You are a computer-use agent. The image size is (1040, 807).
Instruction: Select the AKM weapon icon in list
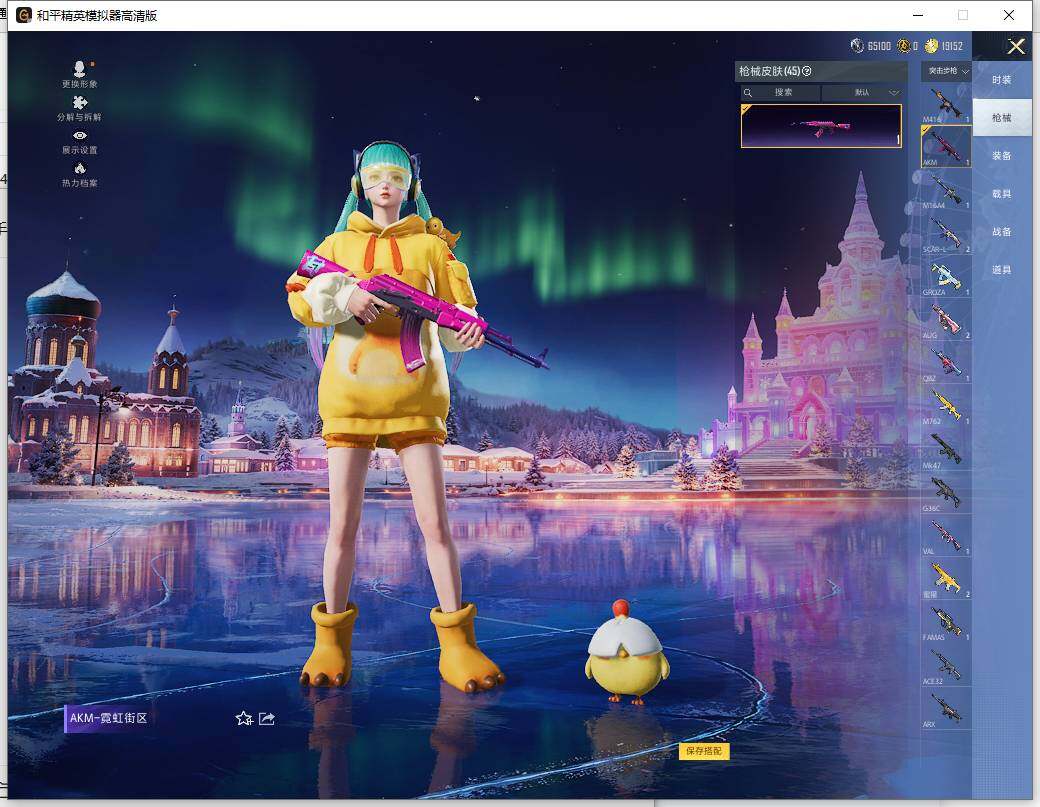point(946,147)
